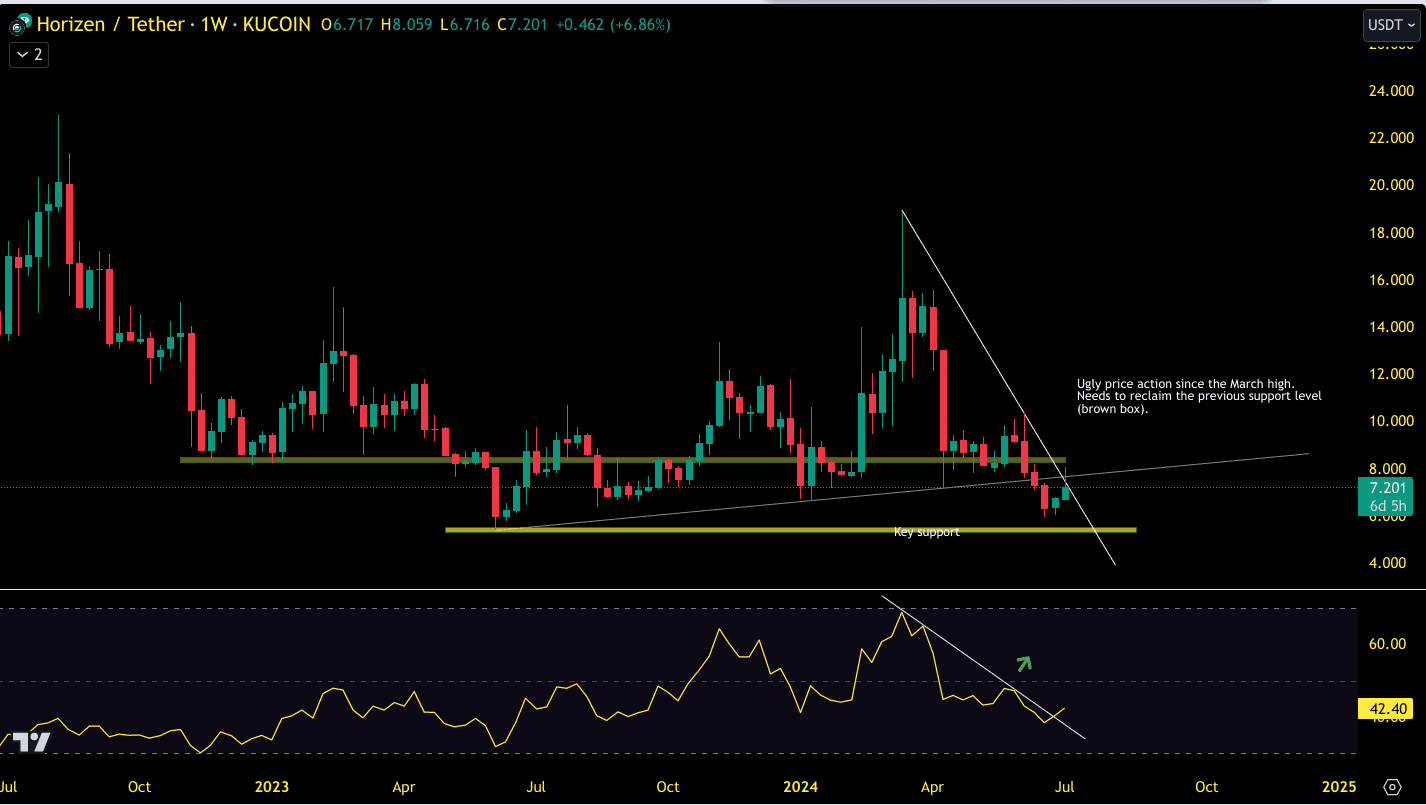Screen dimensions: 1426x805
Task: Select the open value O6.717
Action: pyautogui.click(x=347, y=24)
